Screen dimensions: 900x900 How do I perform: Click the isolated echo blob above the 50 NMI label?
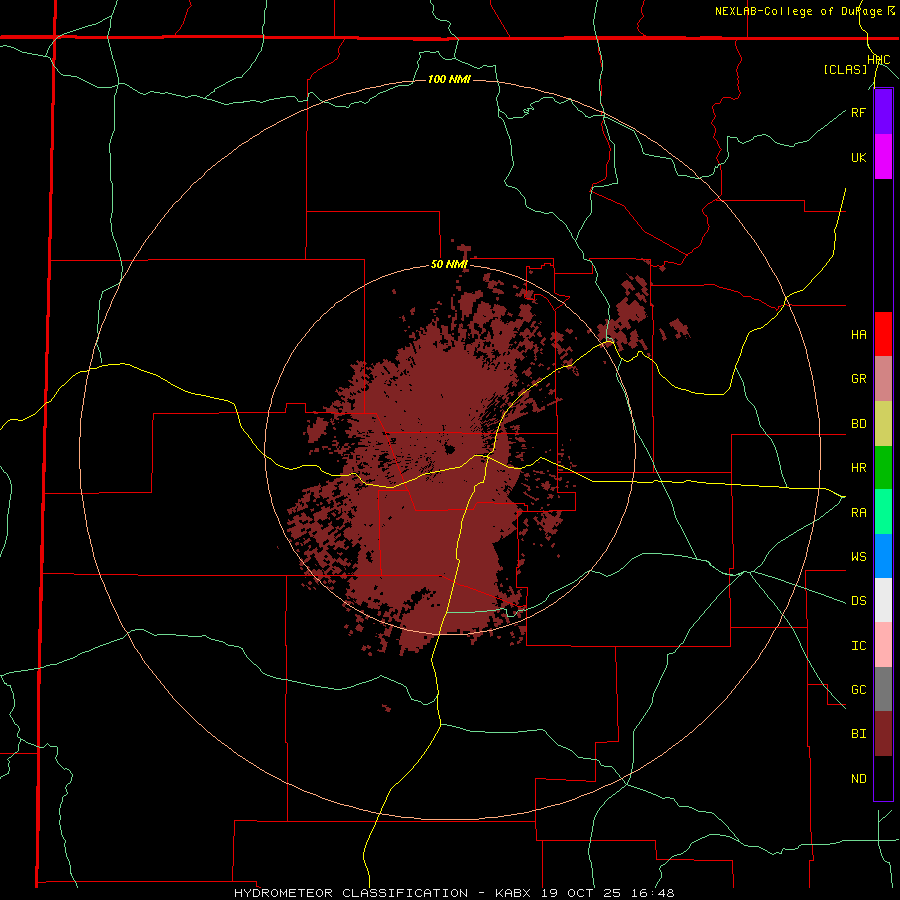(x=464, y=250)
